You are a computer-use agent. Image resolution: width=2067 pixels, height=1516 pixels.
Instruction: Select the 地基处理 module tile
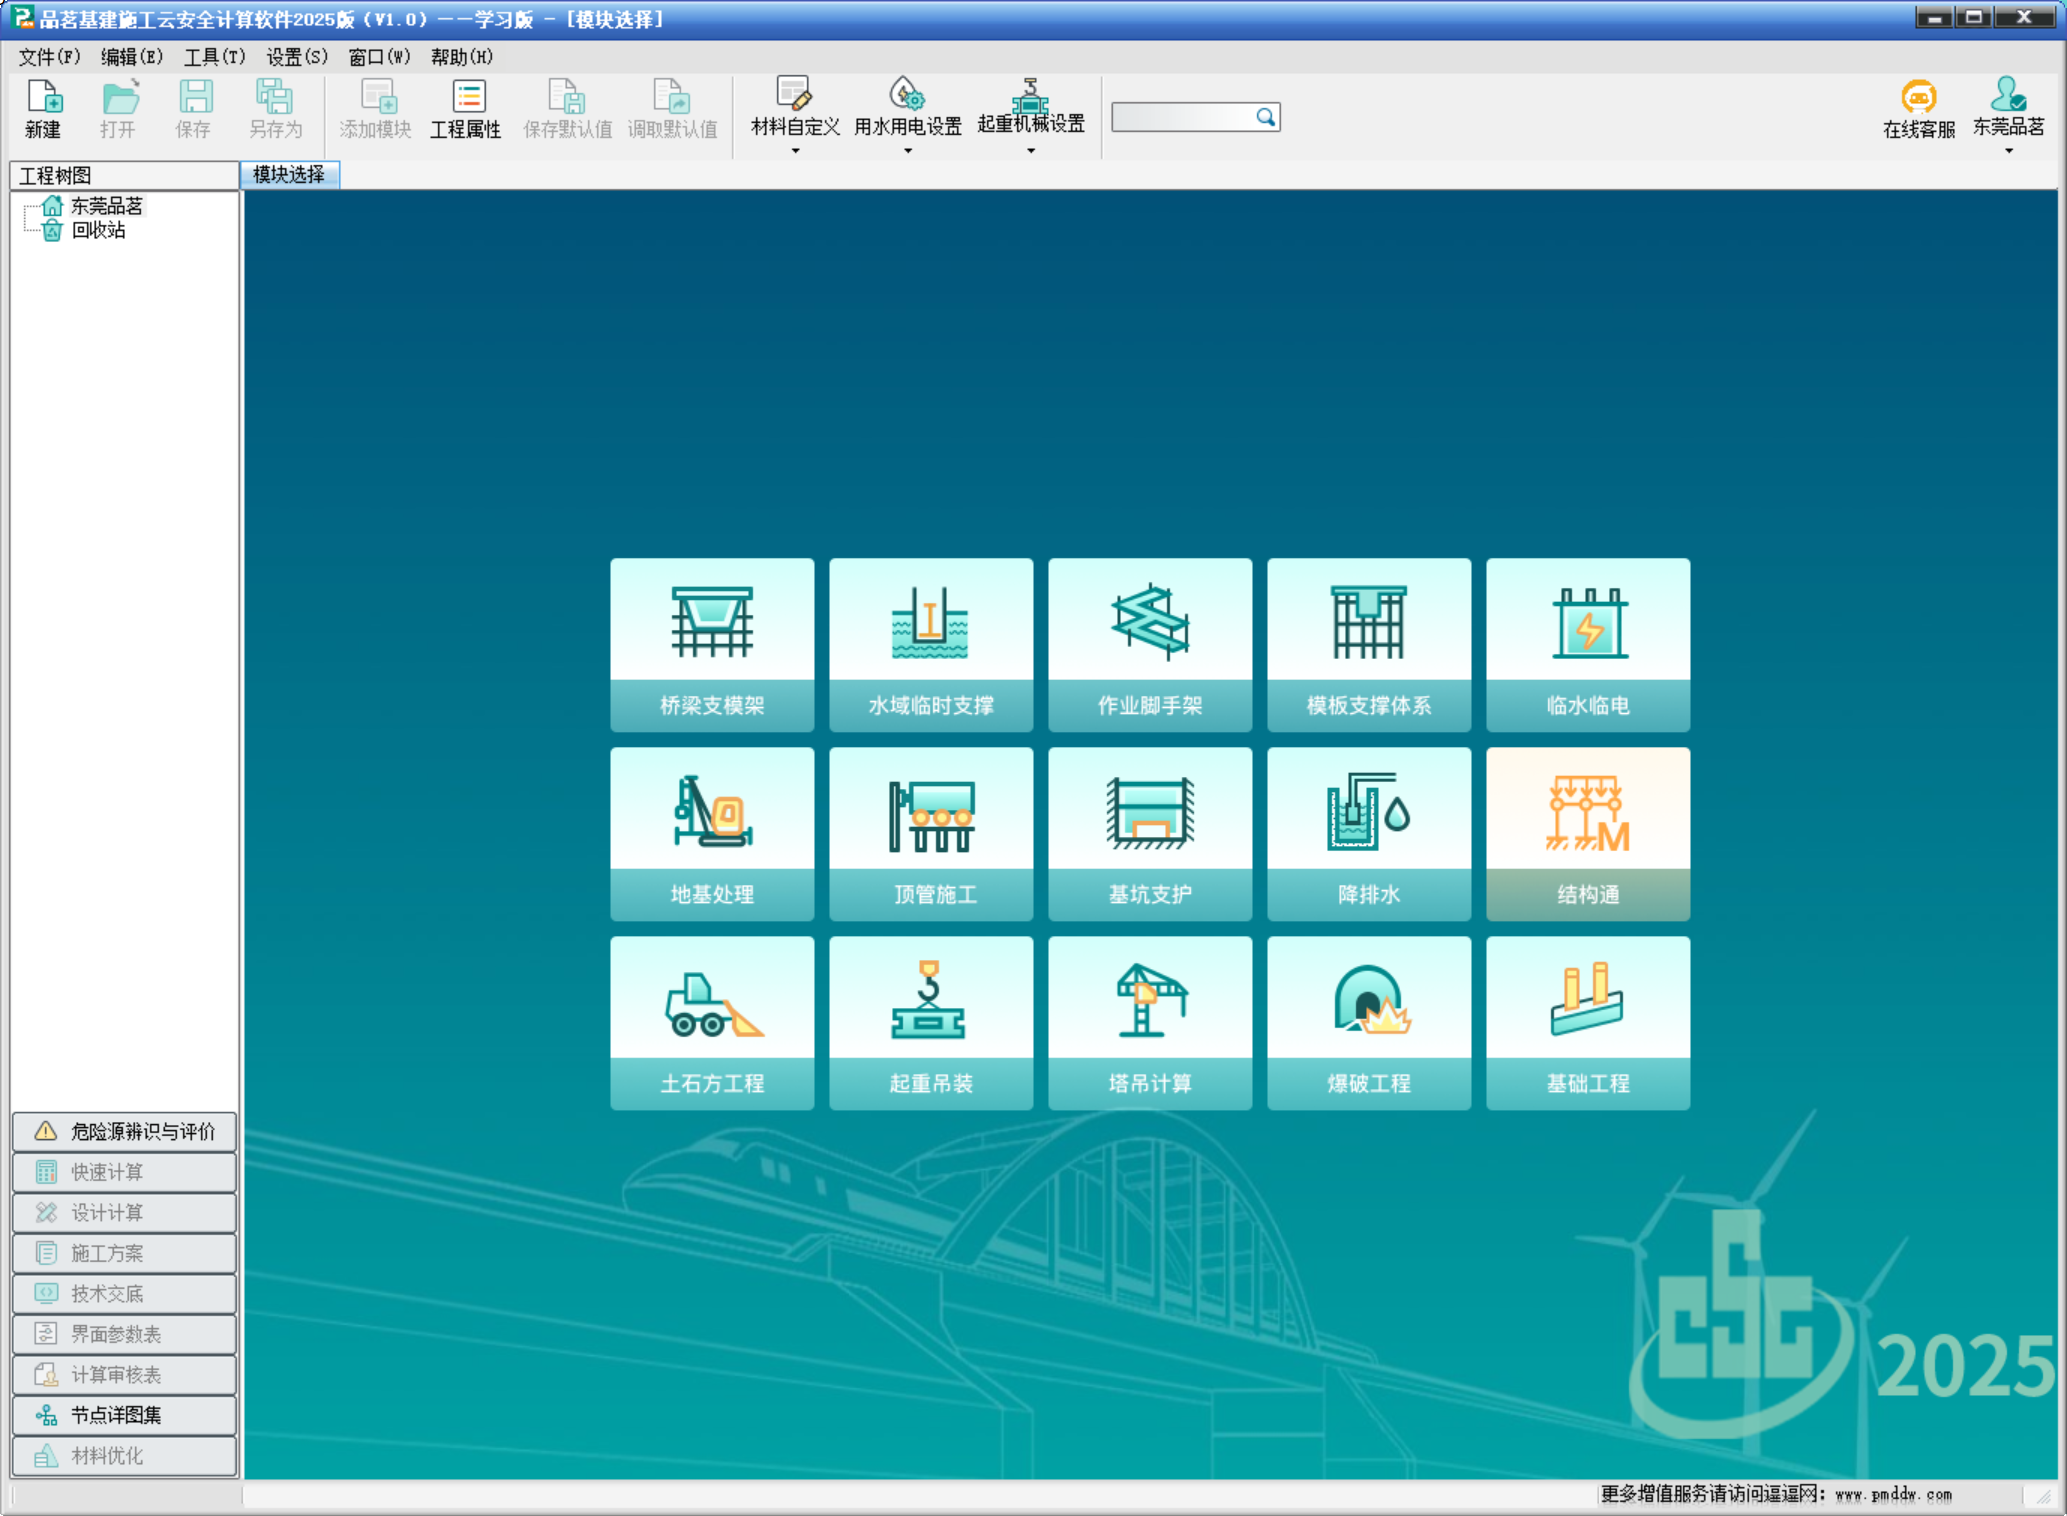[x=712, y=833]
